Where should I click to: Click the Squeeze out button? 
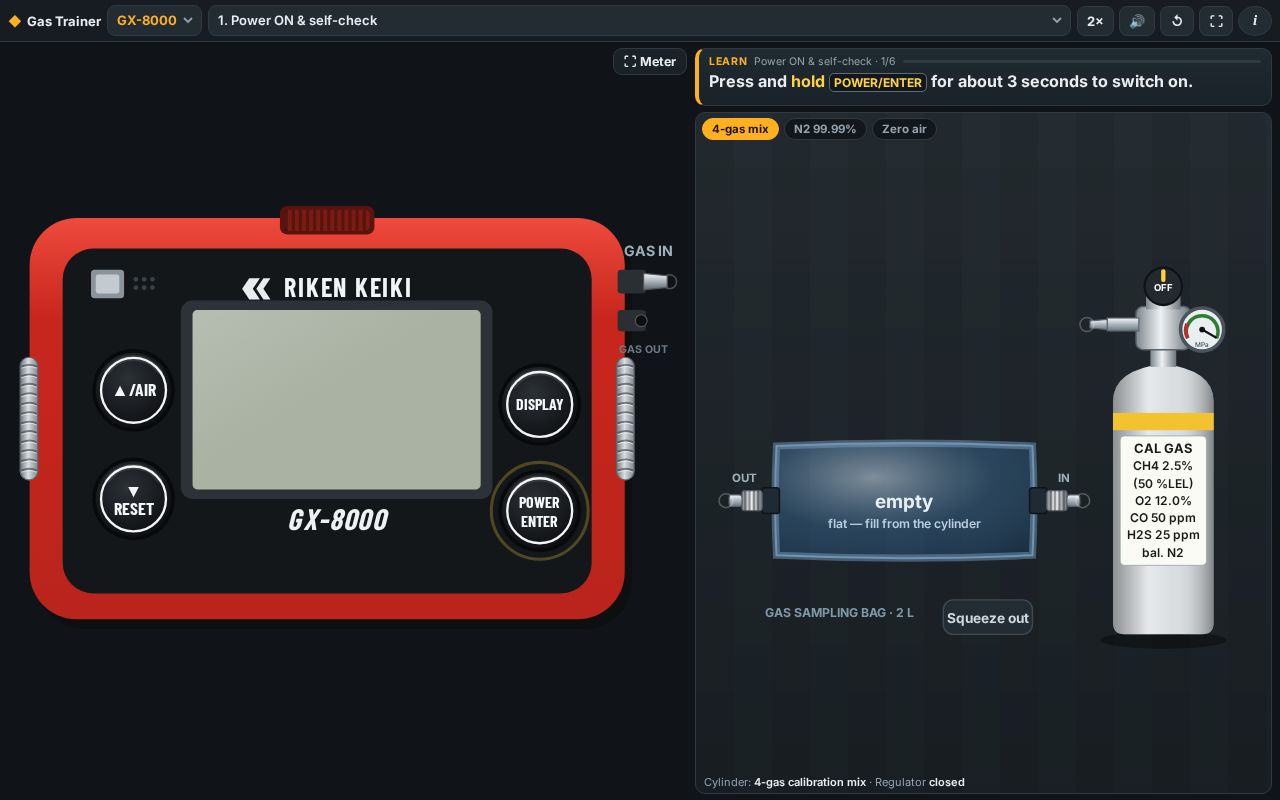[x=987, y=618]
